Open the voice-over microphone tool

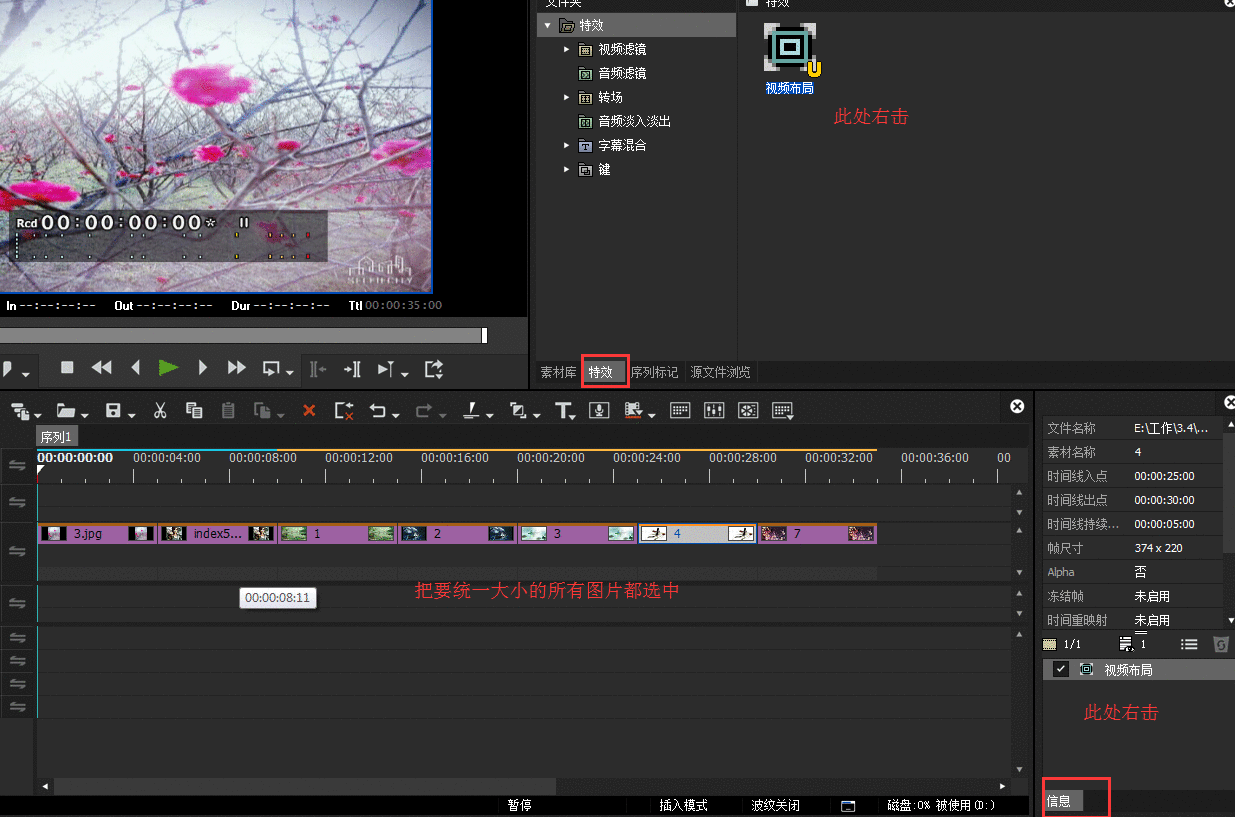pyautogui.click(x=599, y=410)
